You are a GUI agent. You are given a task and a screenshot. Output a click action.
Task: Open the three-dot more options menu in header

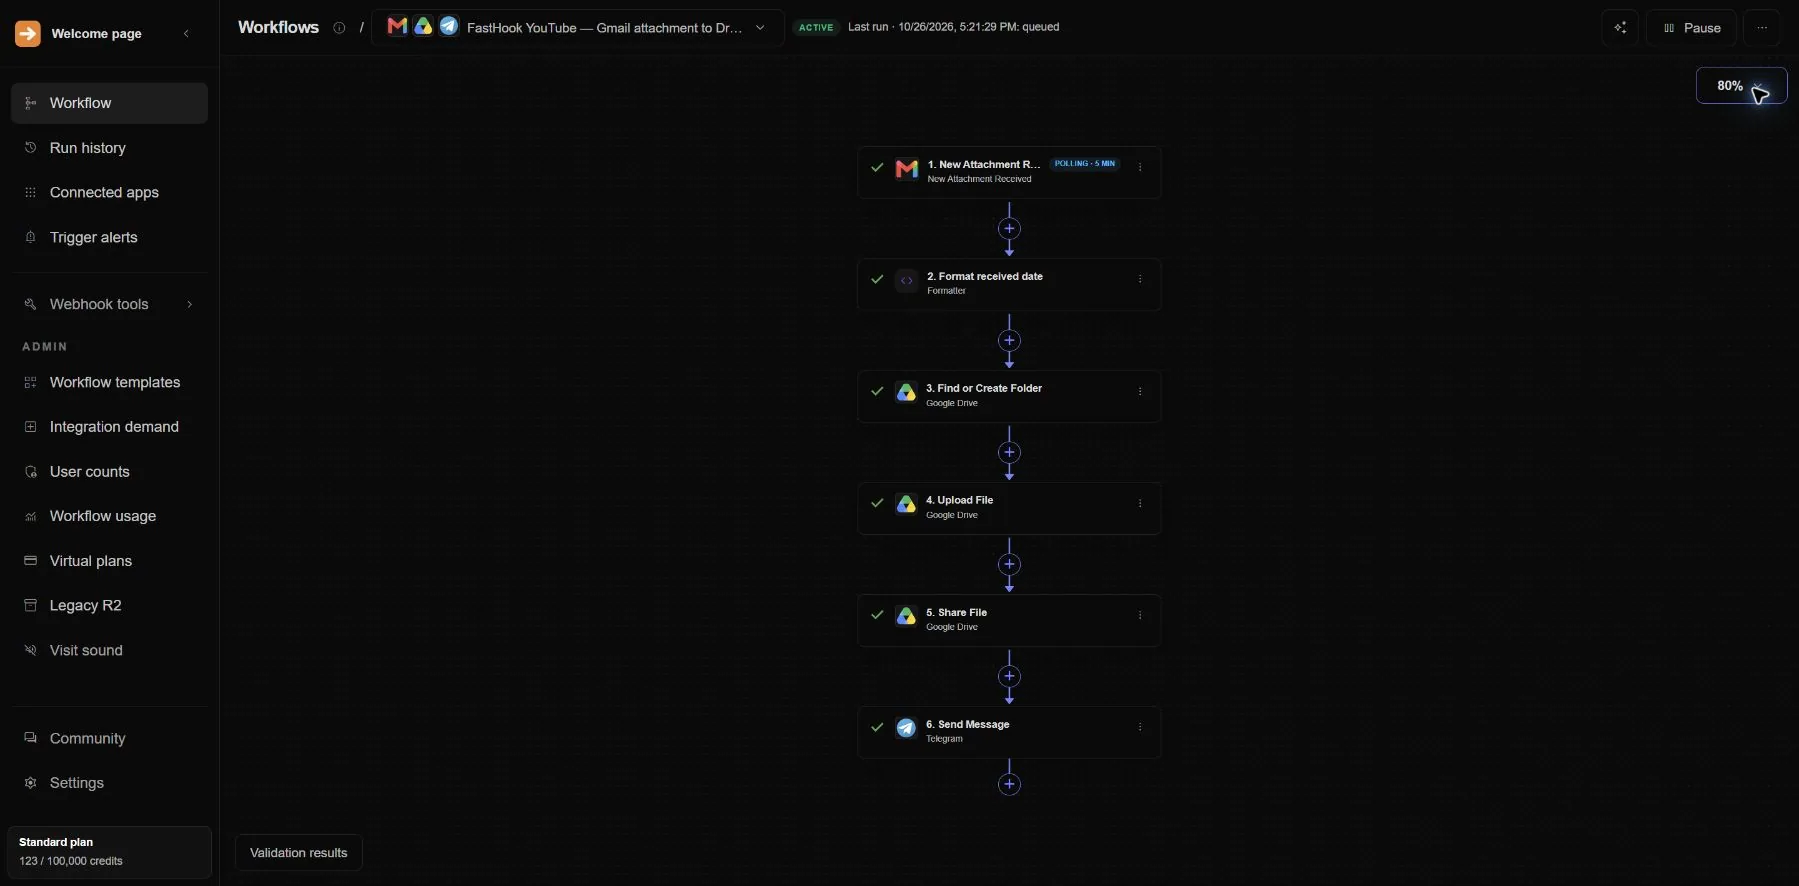pyautogui.click(x=1762, y=28)
